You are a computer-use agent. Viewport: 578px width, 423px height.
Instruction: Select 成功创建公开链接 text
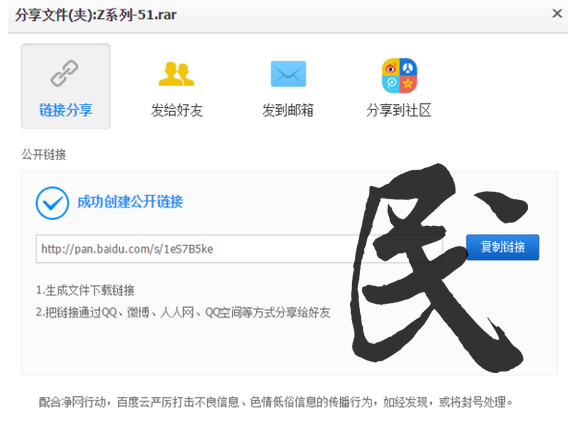tap(130, 202)
